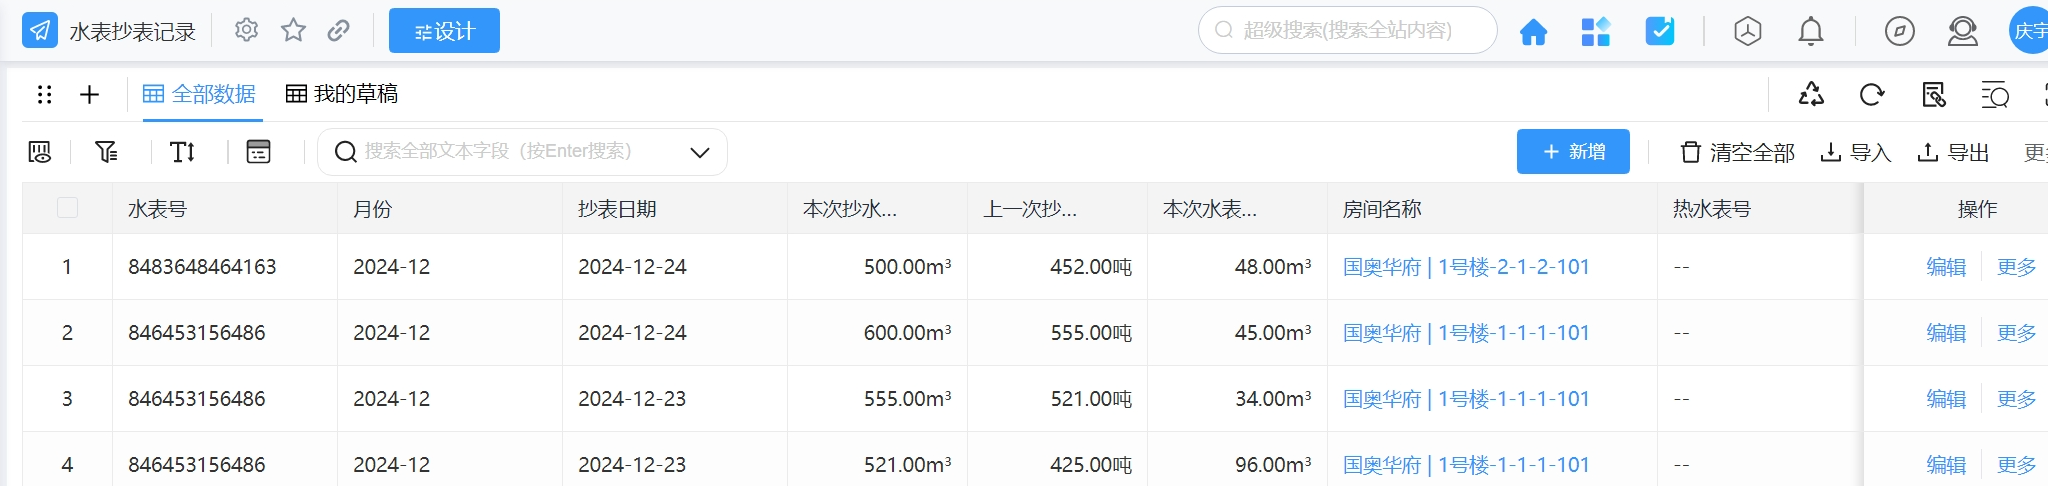Click the 新增 button
The height and width of the screenshot is (486, 2048).
click(x=1573, y=152)
